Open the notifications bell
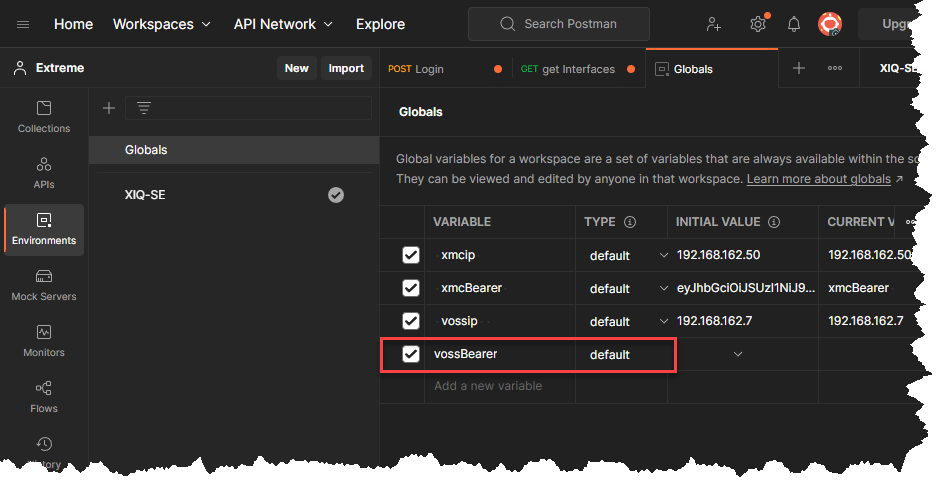Viewport: 937px width, 485px height. [794, 24]
